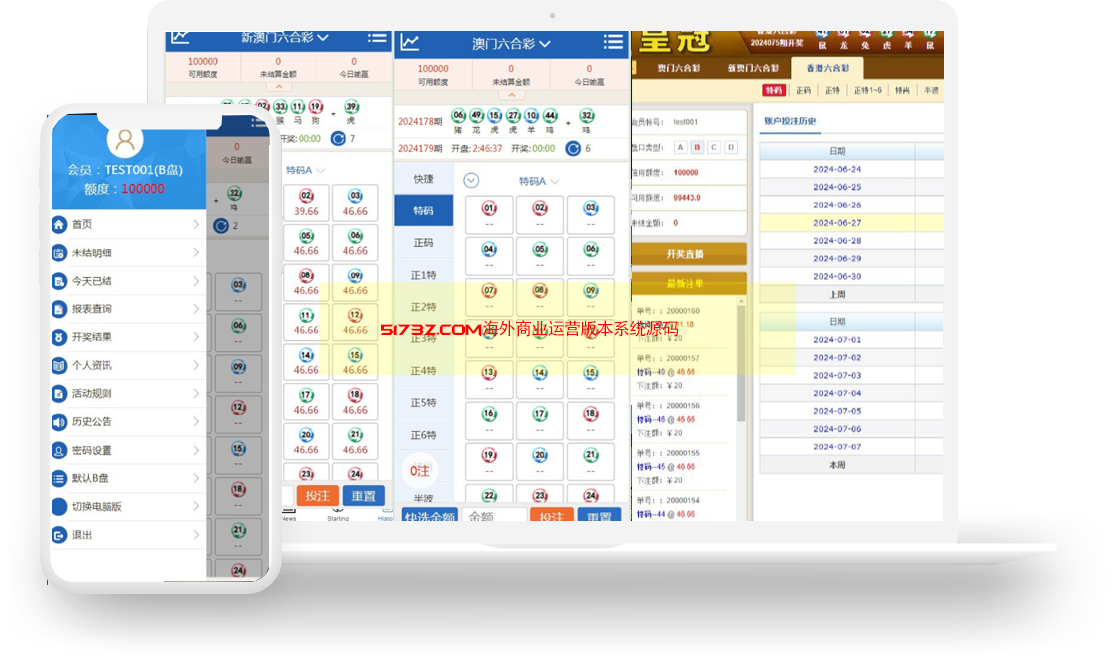This screenshot has width=1114, height=657.
Task: Open date link 2024-07-03
Action: tap(837, 376)
